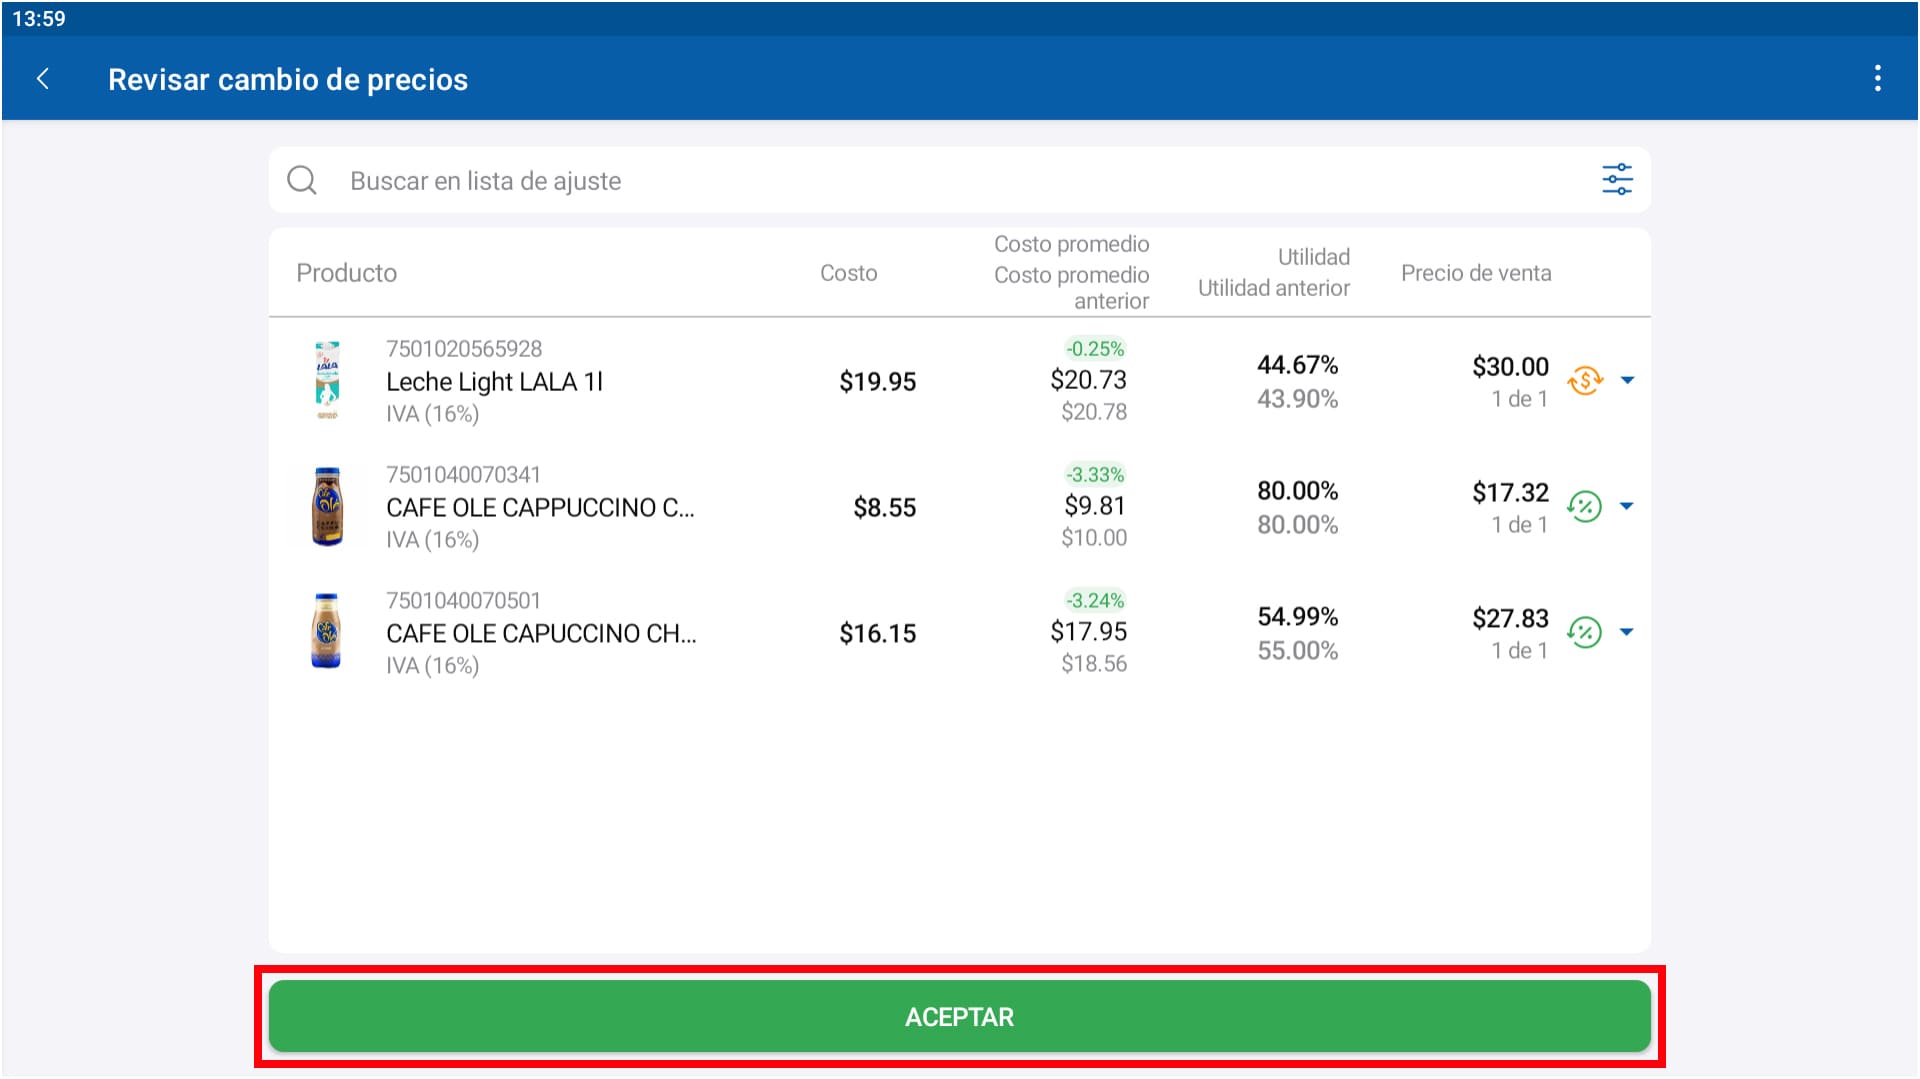Click the green percent icon for CAFE OLE CAPPUCCINO
The width and height of the screenshot is (1920, 1079).
1584,506
